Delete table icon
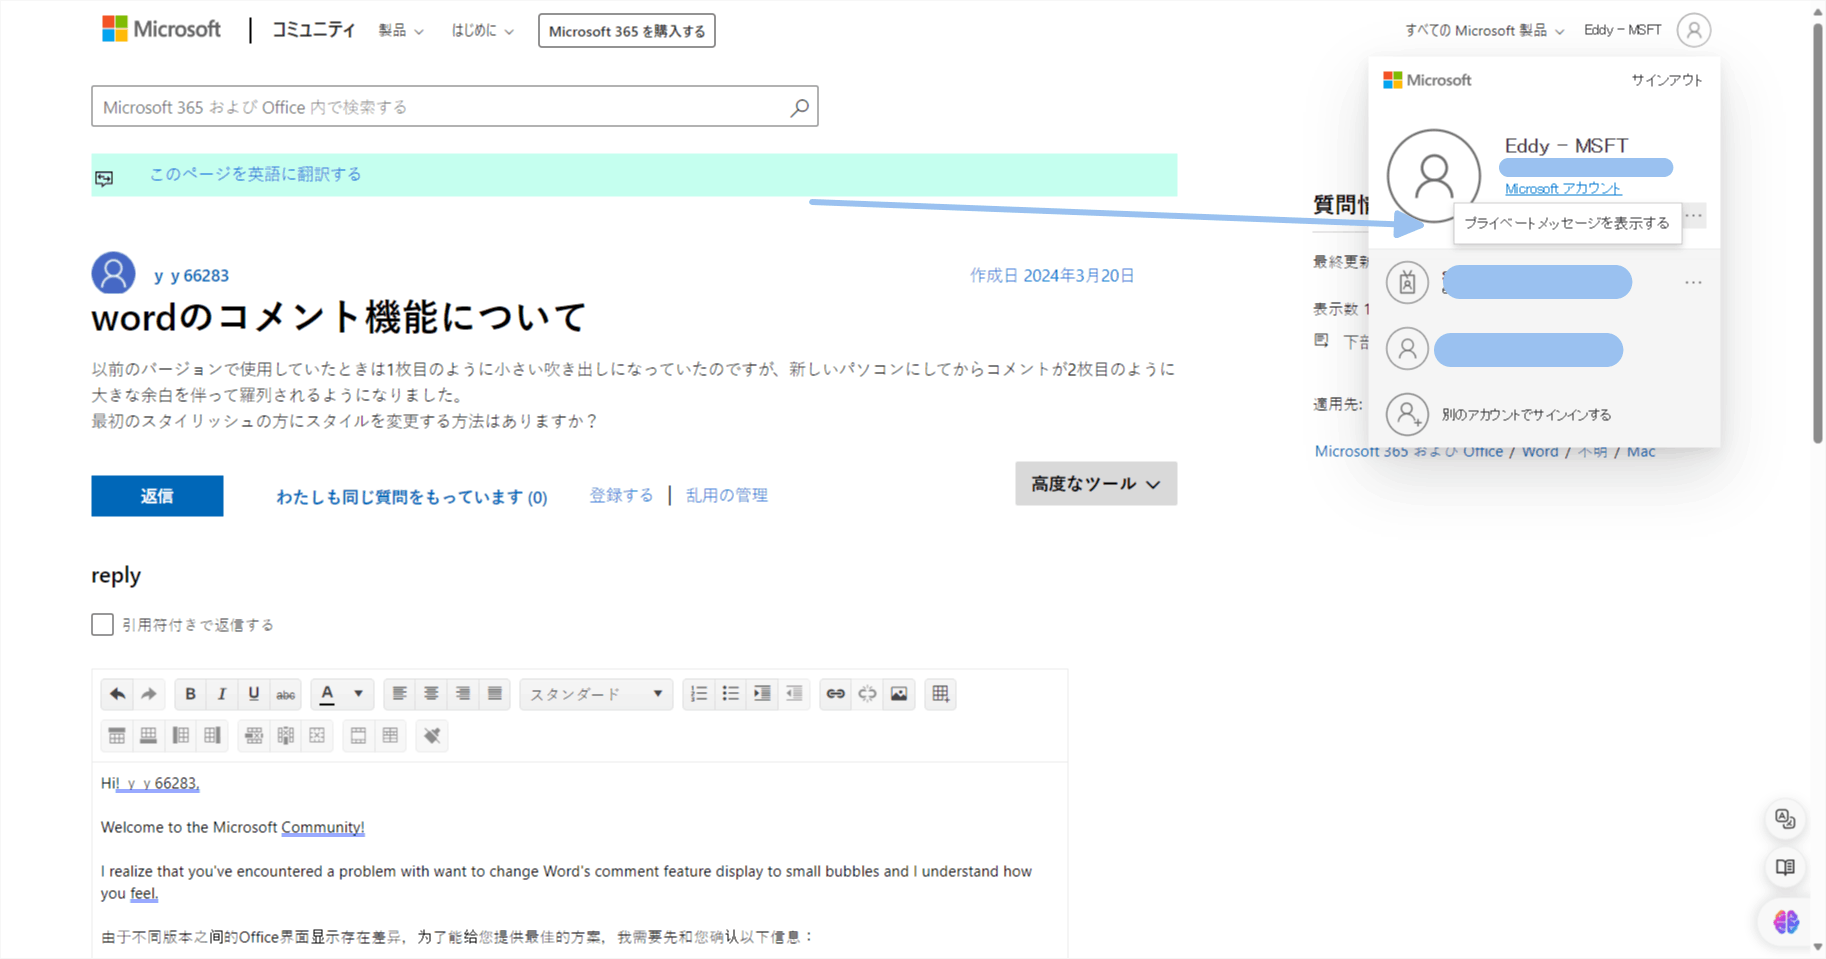This screenshot has width=1826, height=959. (317, 736)
